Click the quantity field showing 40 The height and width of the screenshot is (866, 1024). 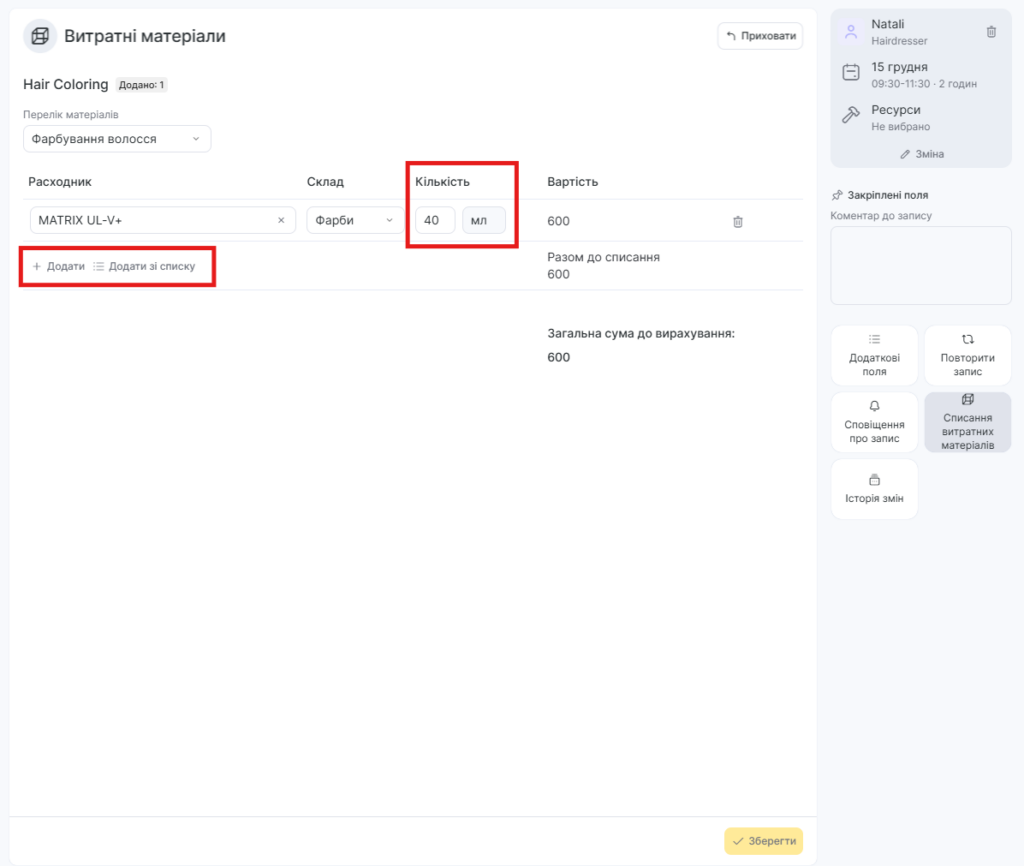(435, 220)
